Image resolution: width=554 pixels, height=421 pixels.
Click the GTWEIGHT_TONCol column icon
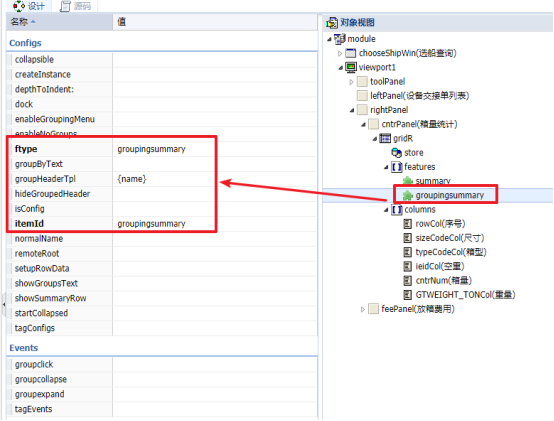[x=407, y=295]
